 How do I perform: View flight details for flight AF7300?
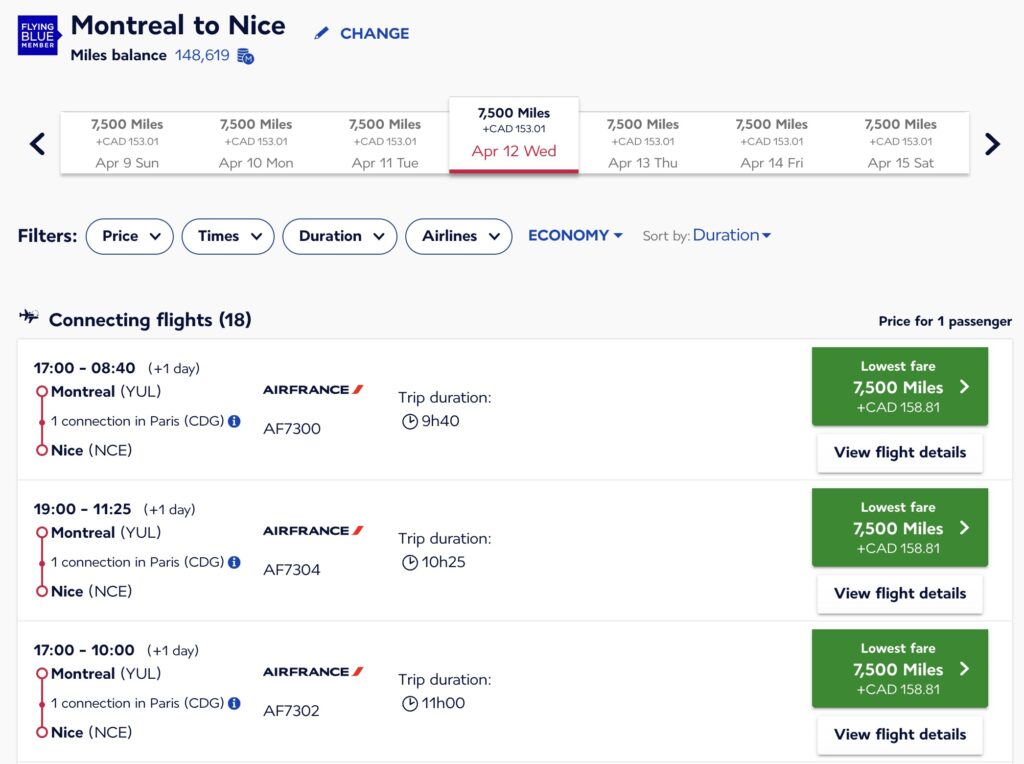(899, 452)
